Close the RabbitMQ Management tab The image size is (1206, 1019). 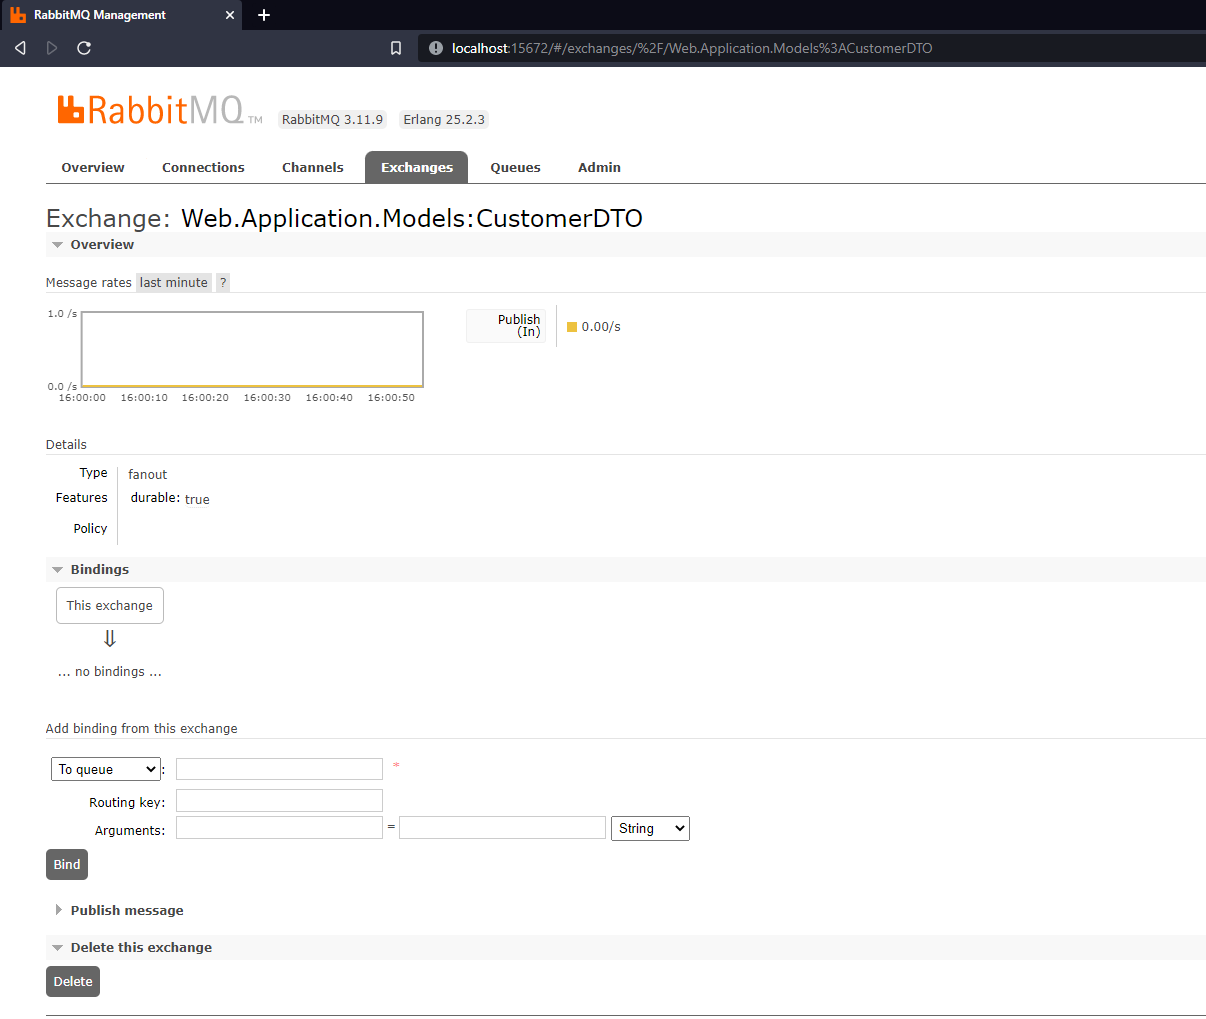230,15
